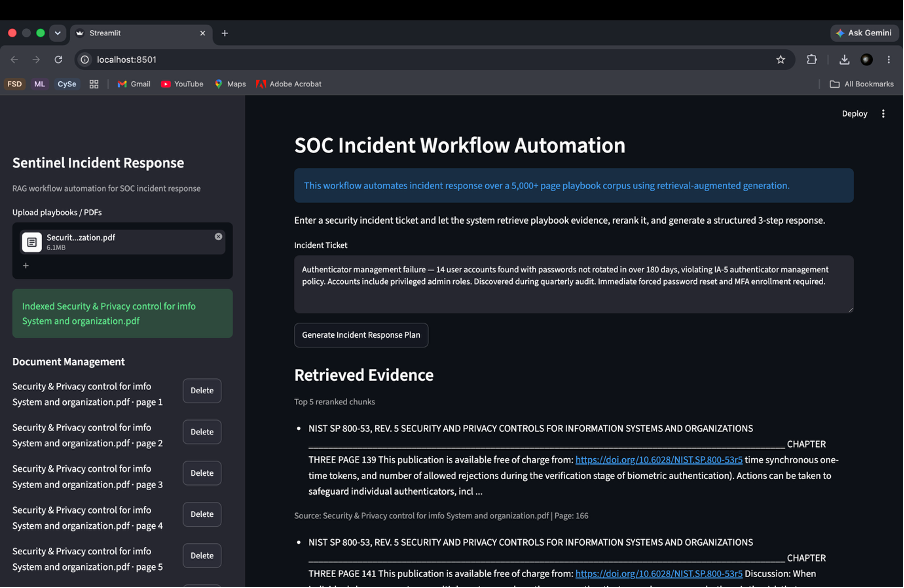Click the 6.1MB file size text
The height and width of the screenshot is (588, 904).
[x=56, y=248]
